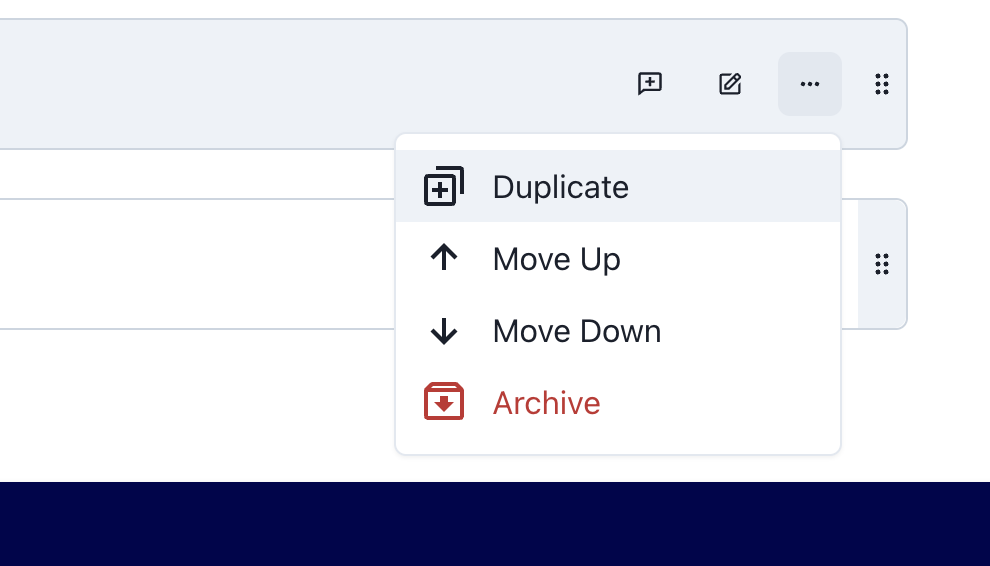The image size is (990, 566).
Task: Open the edit pencil icon
Action: point(730,84)
